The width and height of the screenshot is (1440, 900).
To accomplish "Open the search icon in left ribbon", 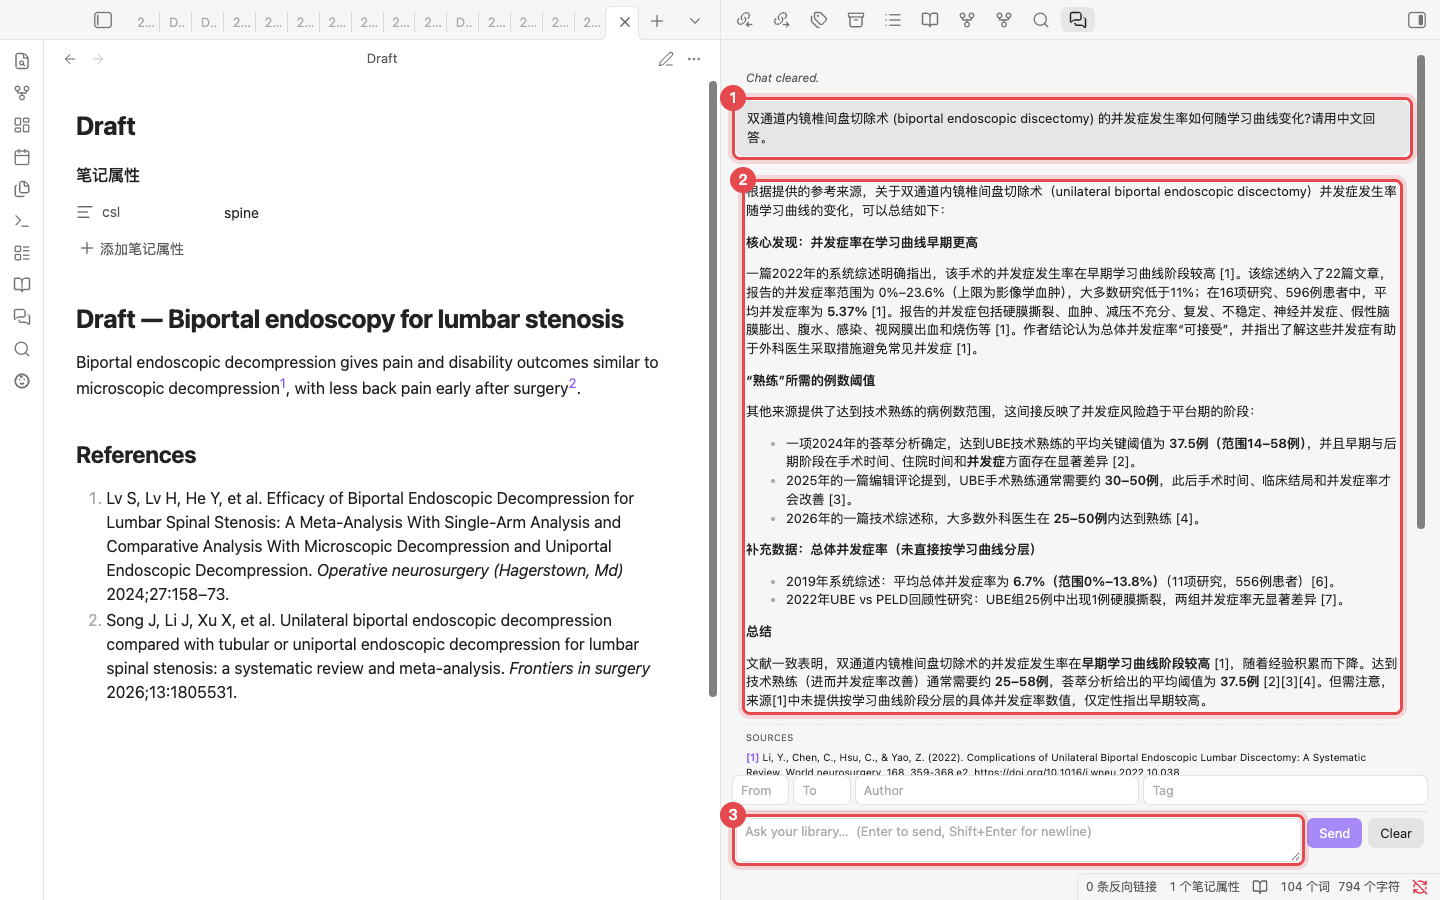I will tap(22, 349).
